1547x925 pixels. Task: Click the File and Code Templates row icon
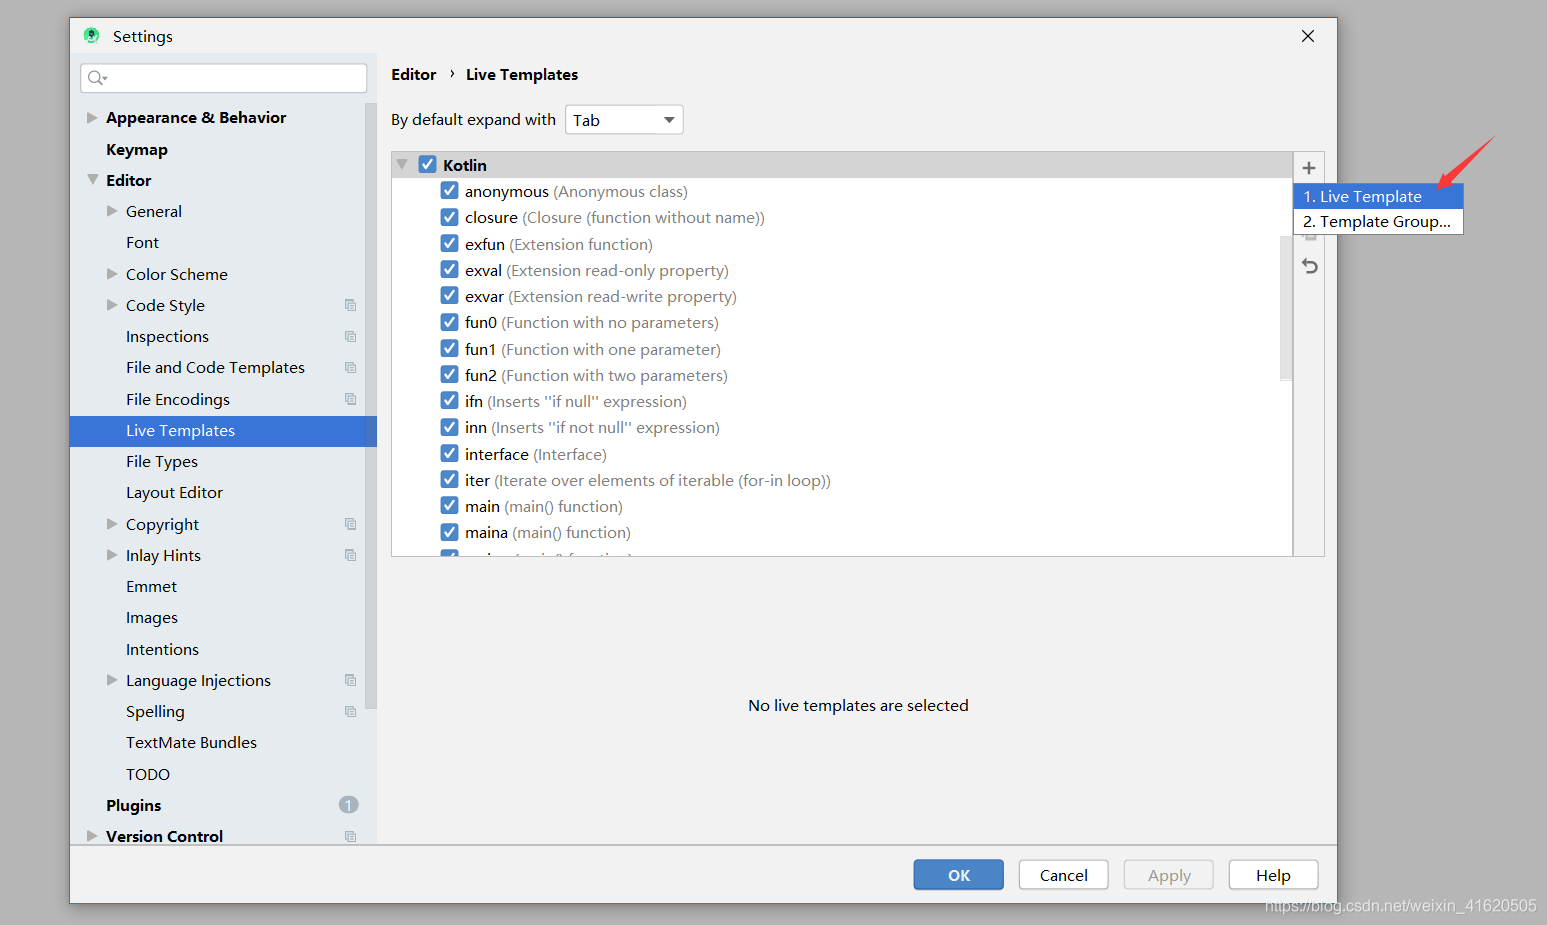[350, 367]
